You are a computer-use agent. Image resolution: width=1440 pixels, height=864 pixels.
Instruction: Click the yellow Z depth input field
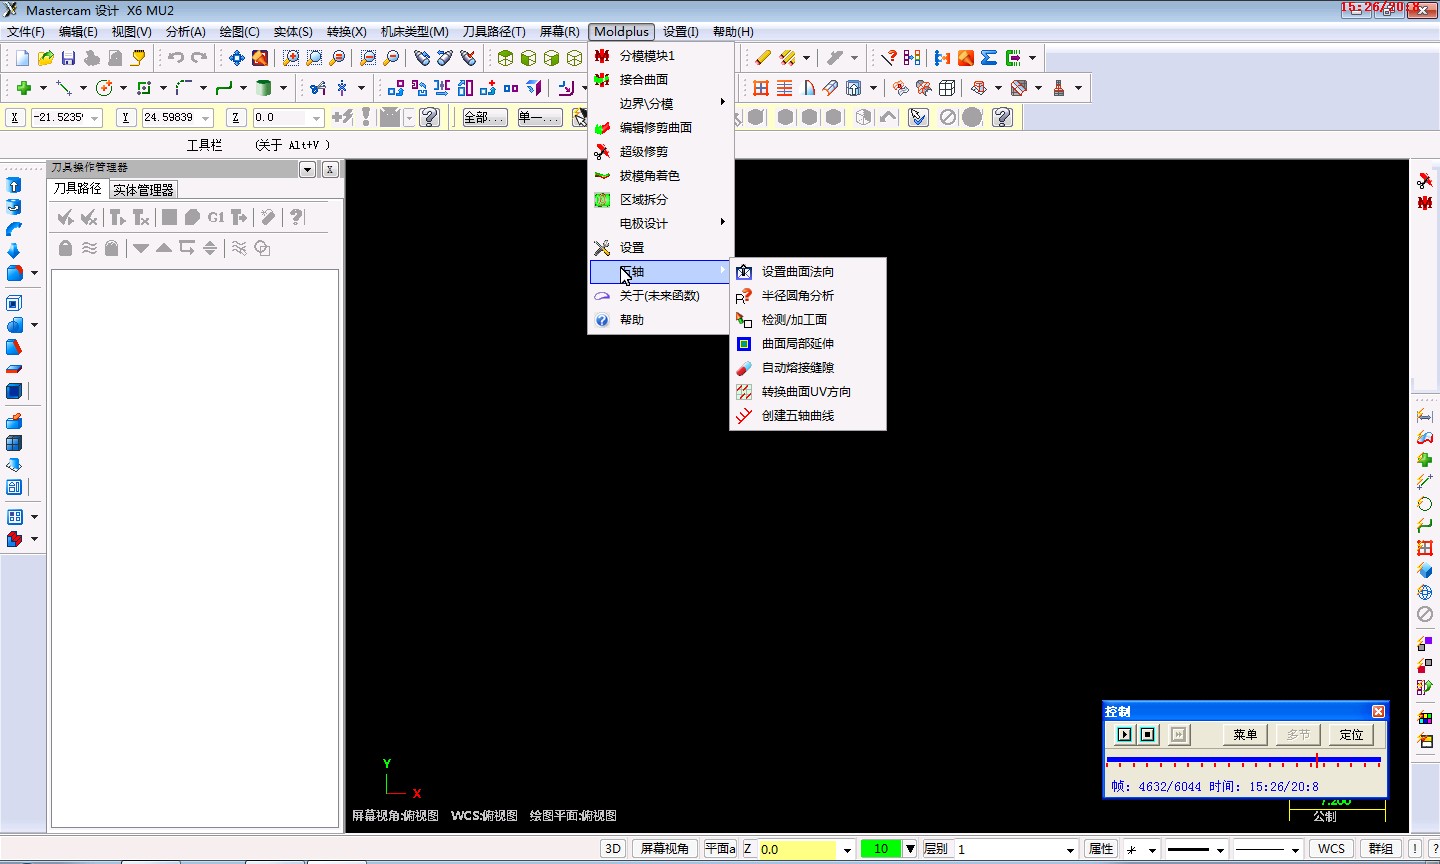coord(797,849)
